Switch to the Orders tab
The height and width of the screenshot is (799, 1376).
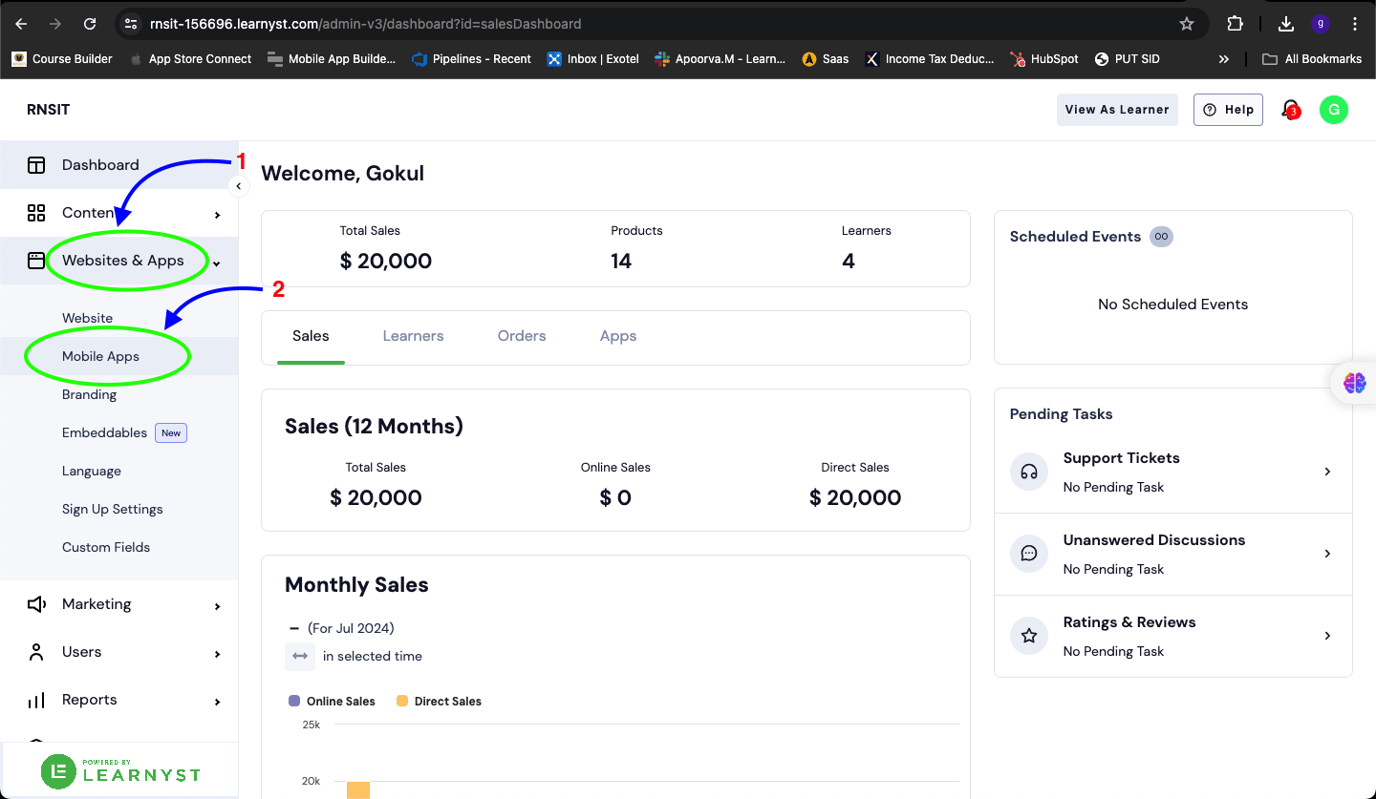click(522, 337)
